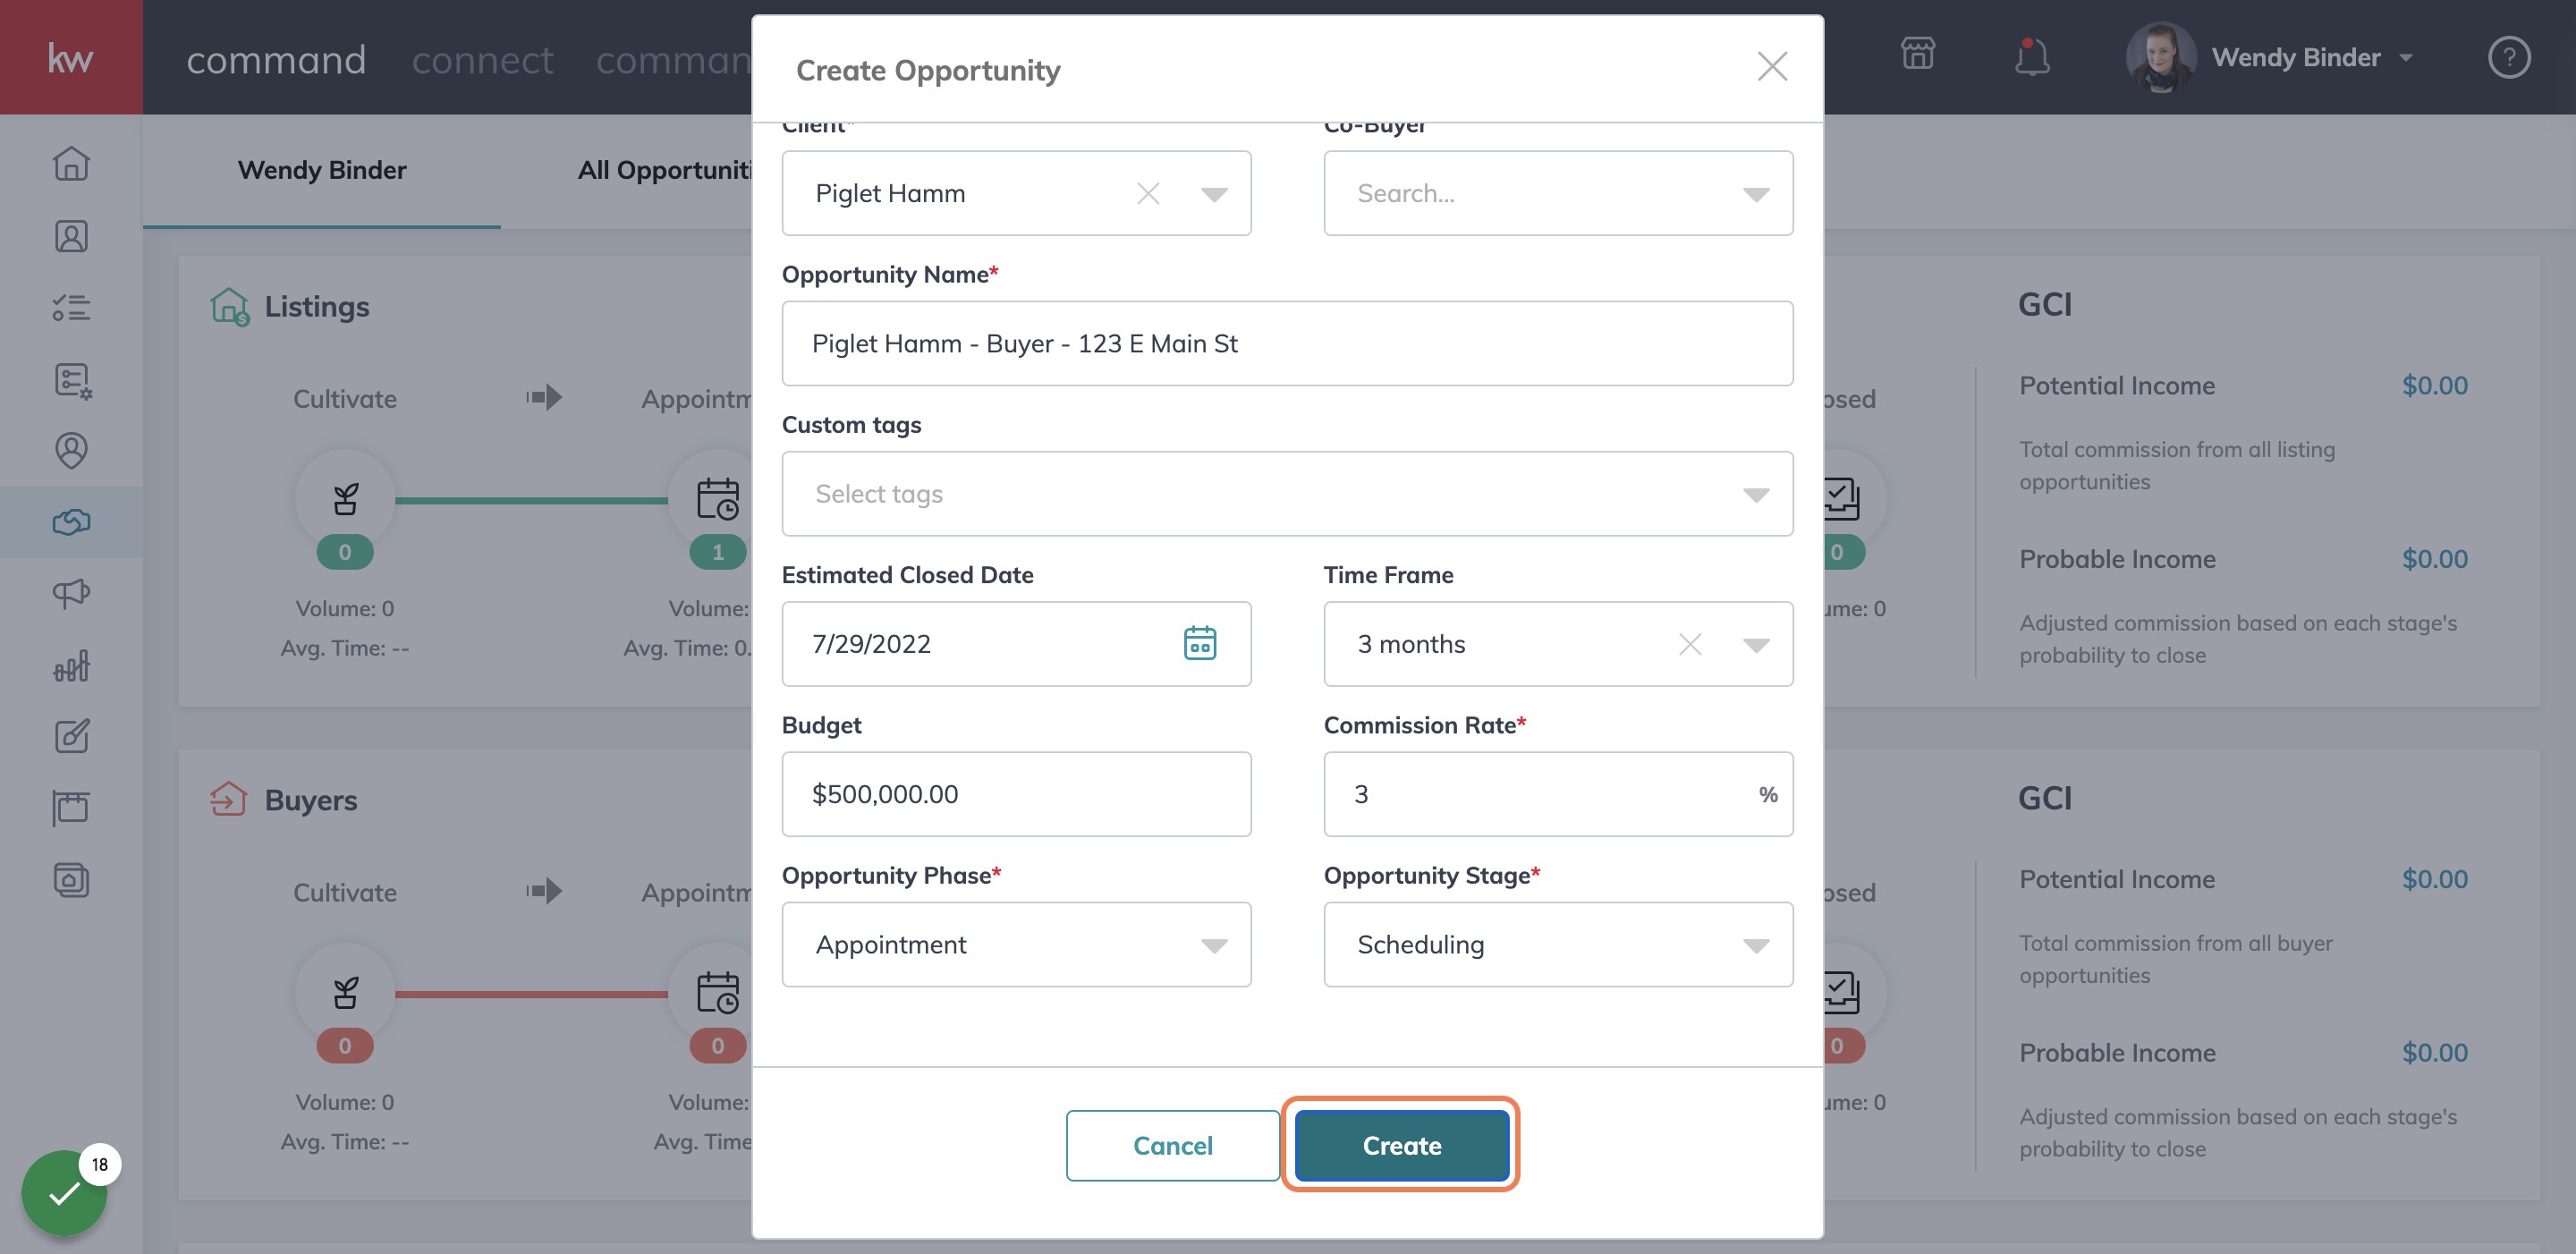Open the Home icon in the sidebar
The image size is (2576, 1254).
[x=71, y=163]
